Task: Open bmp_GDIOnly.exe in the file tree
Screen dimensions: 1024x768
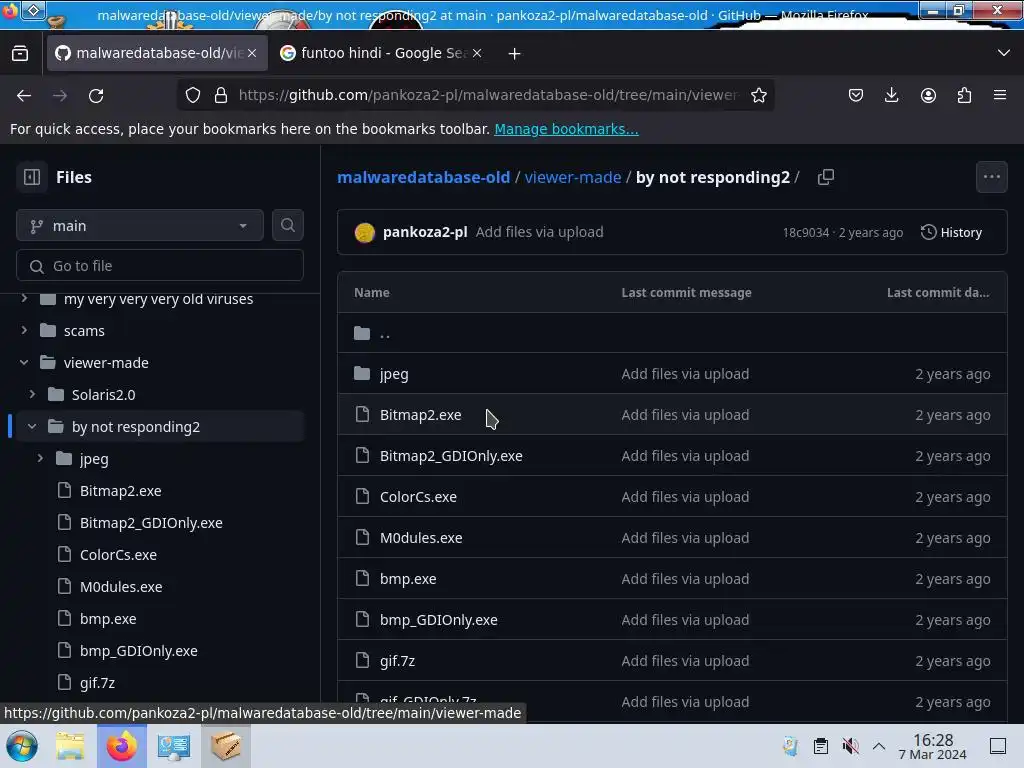Action: tap(138, 650)
